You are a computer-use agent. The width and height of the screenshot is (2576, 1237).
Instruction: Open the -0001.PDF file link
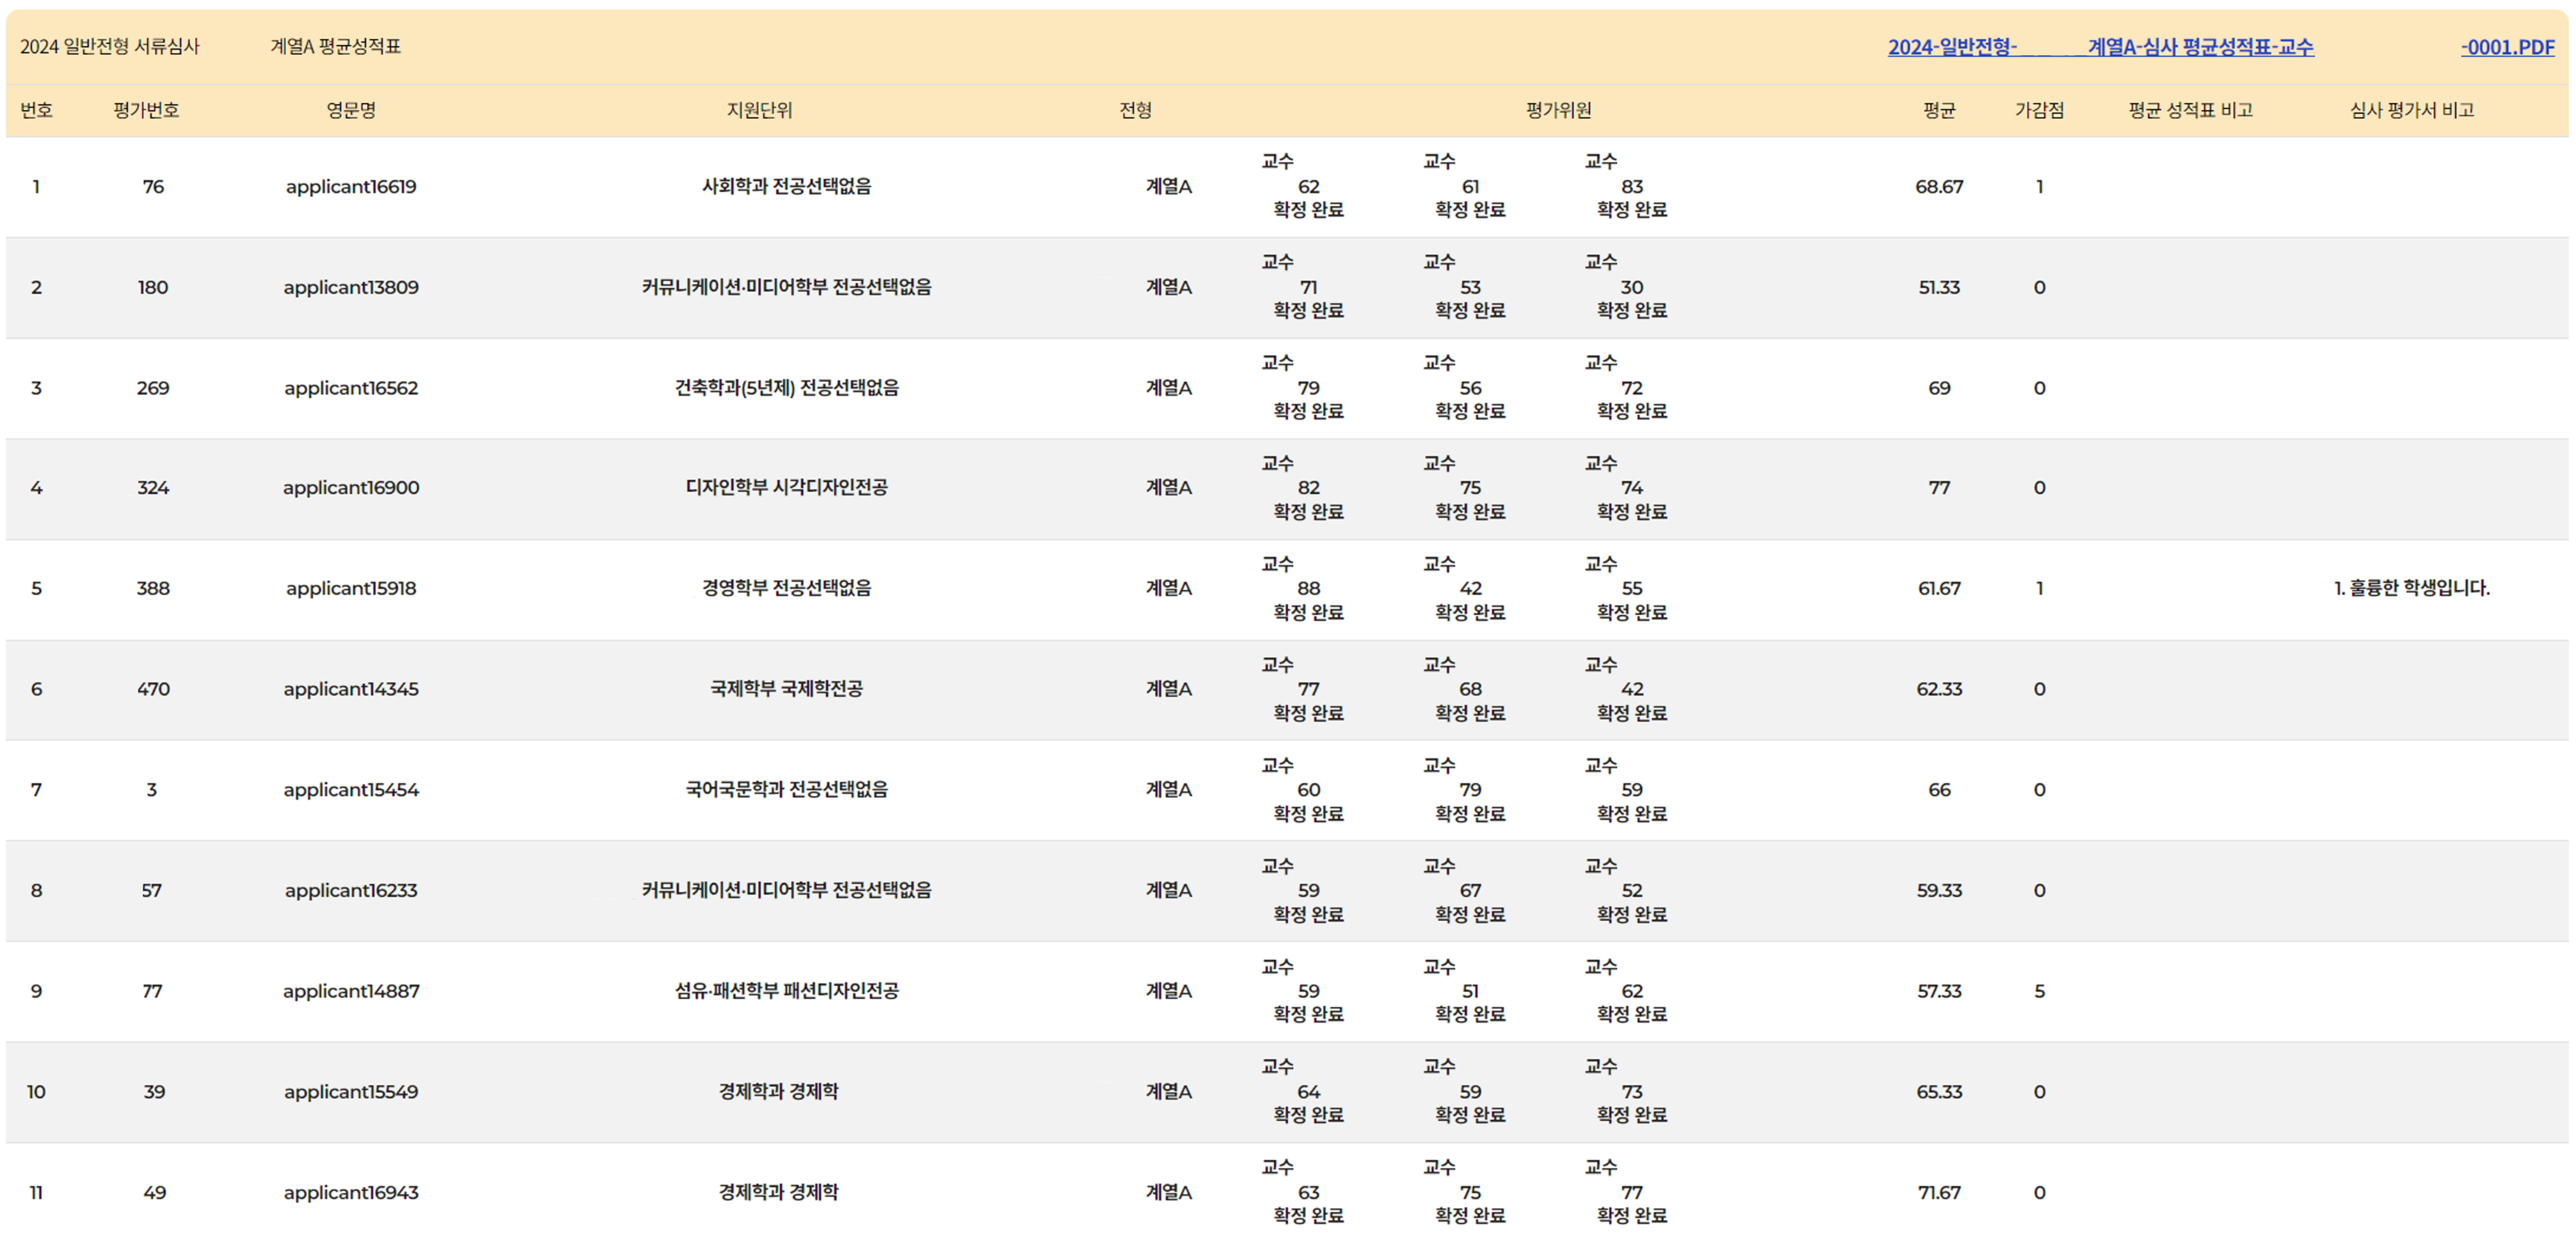pos(2507,47)
